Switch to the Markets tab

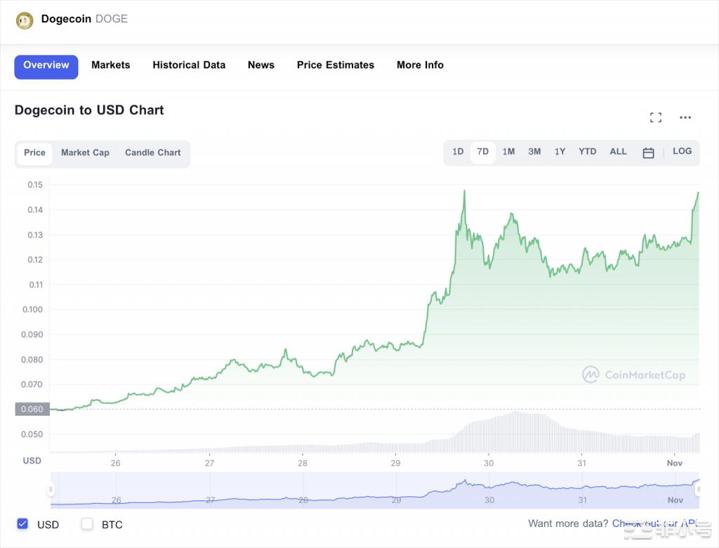tap(110, 65)
